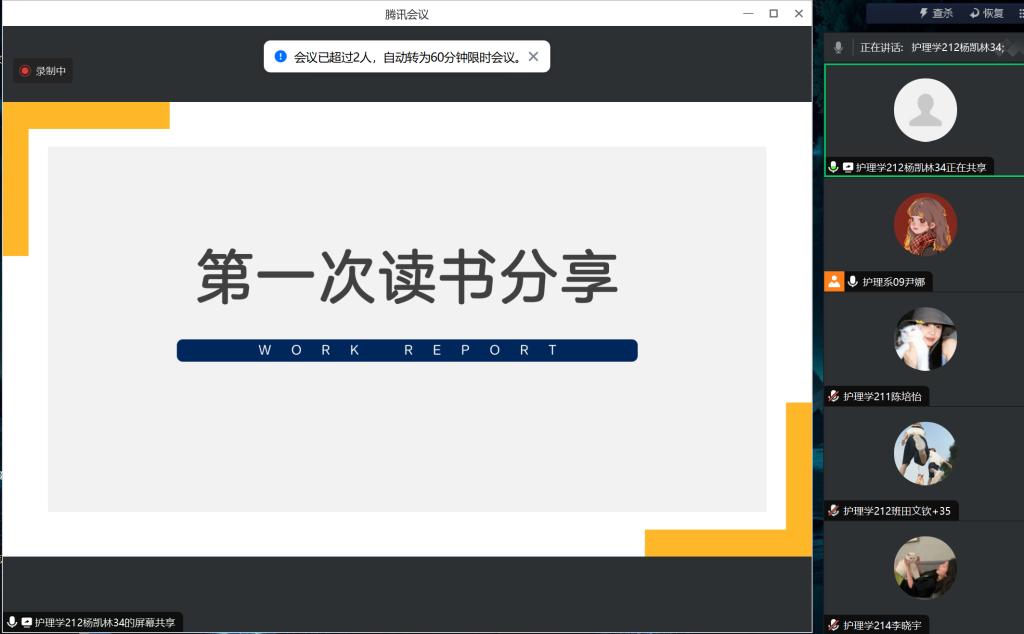Select 陈培怡's avatar thumbnail
This screenshot has width=1024, height=634.
pyautogui.click(x=925, y=339)
